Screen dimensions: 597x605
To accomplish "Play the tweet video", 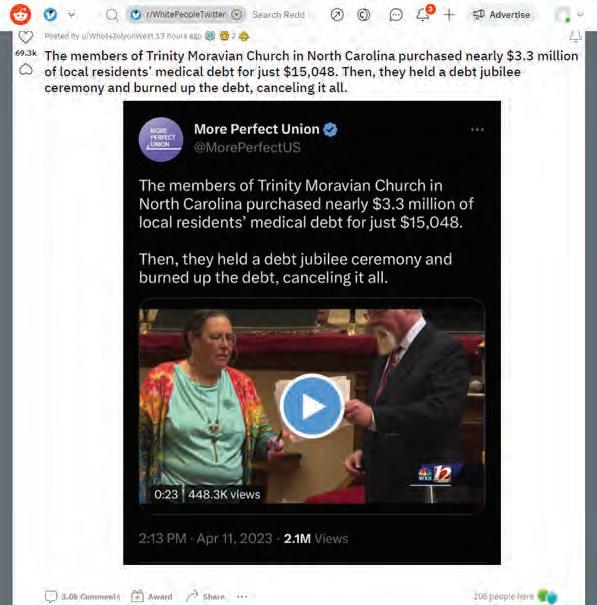I will (312, 406).
